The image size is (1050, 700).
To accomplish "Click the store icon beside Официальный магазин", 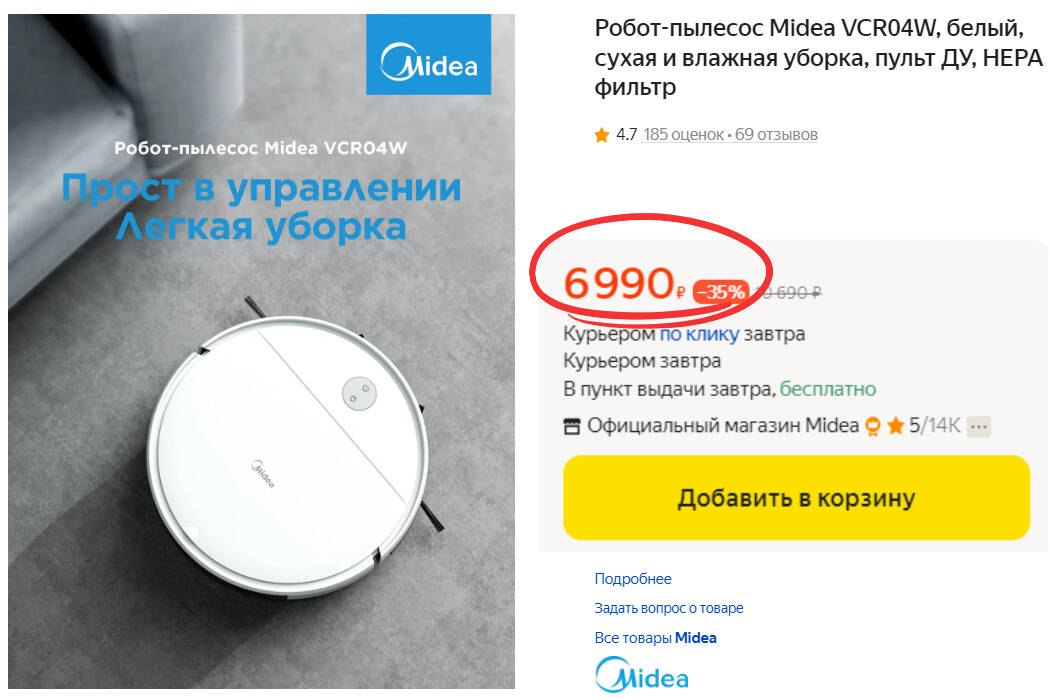I will click(571, 426).
